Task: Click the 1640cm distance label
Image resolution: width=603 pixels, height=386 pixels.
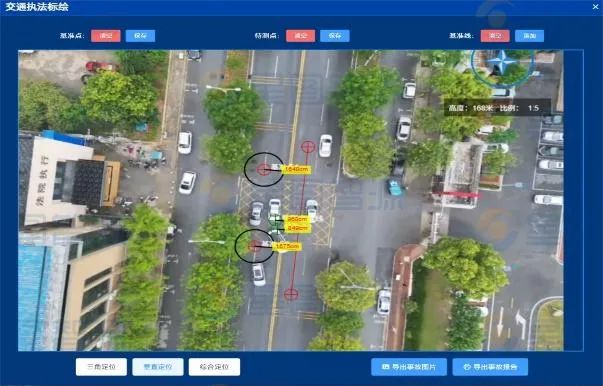Action: click(x=296, y=170)
